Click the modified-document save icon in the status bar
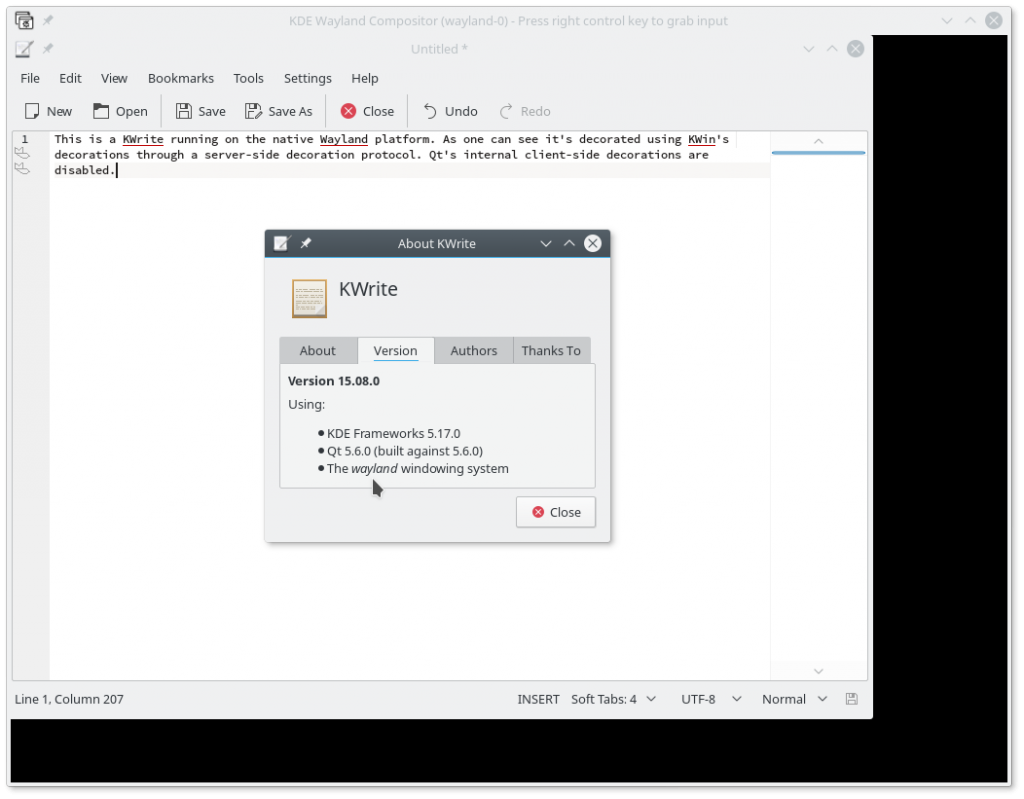This screenshot has height=799, width=1024. pyautogui.click(x=851, y=699)
